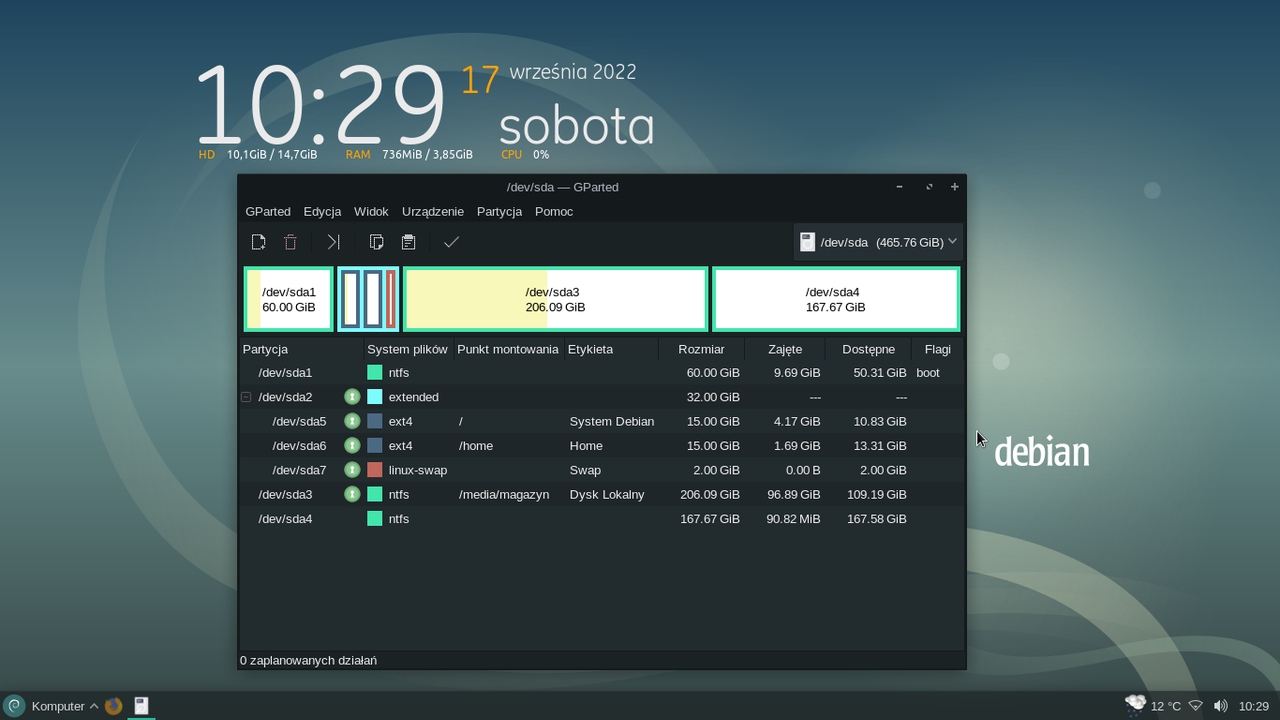
Task: Select /dev/sda1 block in disk map
Action: pyautogui.click(x=289, y=299)
